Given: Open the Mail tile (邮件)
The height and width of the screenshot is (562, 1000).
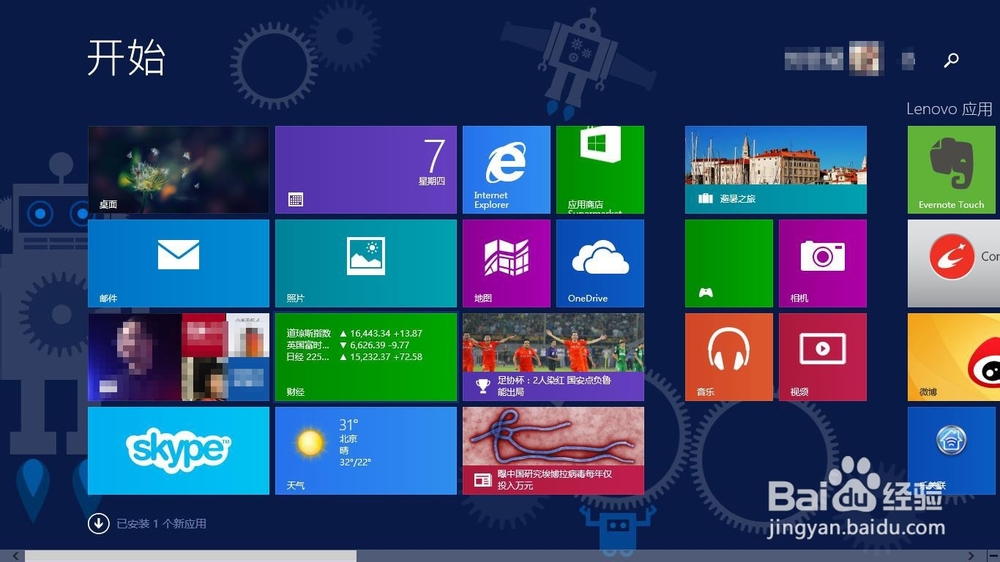Looking at the screenshot, I should [179, 263].
